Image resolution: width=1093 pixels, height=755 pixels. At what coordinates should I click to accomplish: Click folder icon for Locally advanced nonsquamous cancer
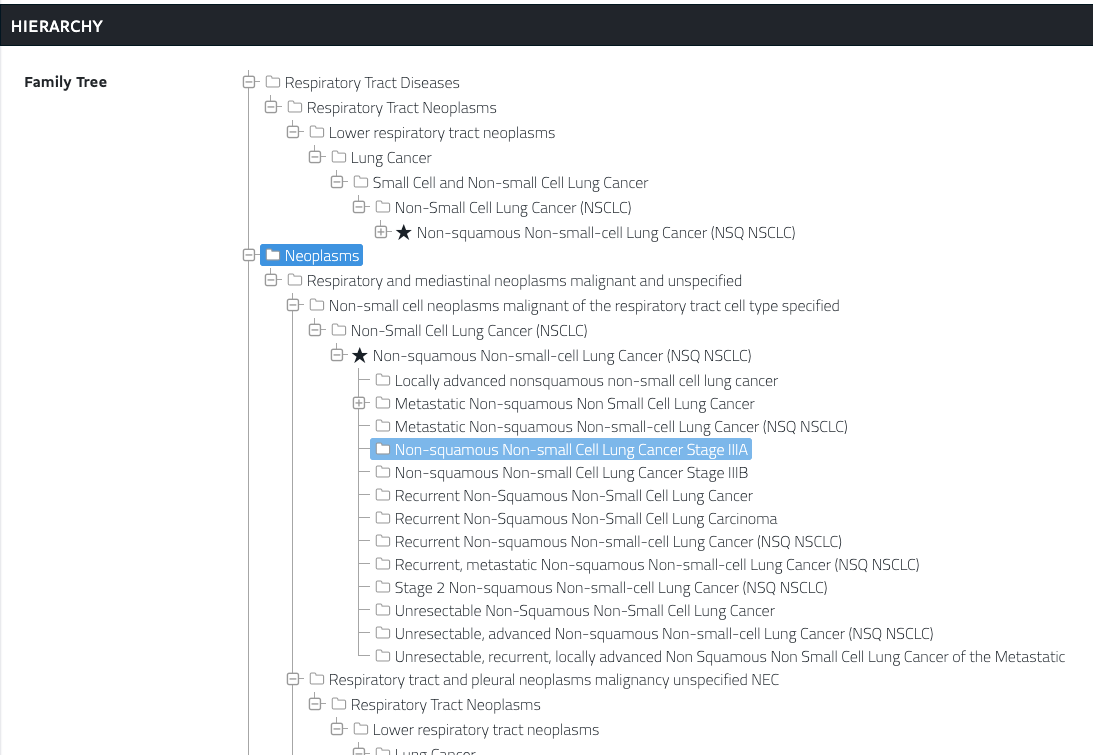(x=382, y=381)
